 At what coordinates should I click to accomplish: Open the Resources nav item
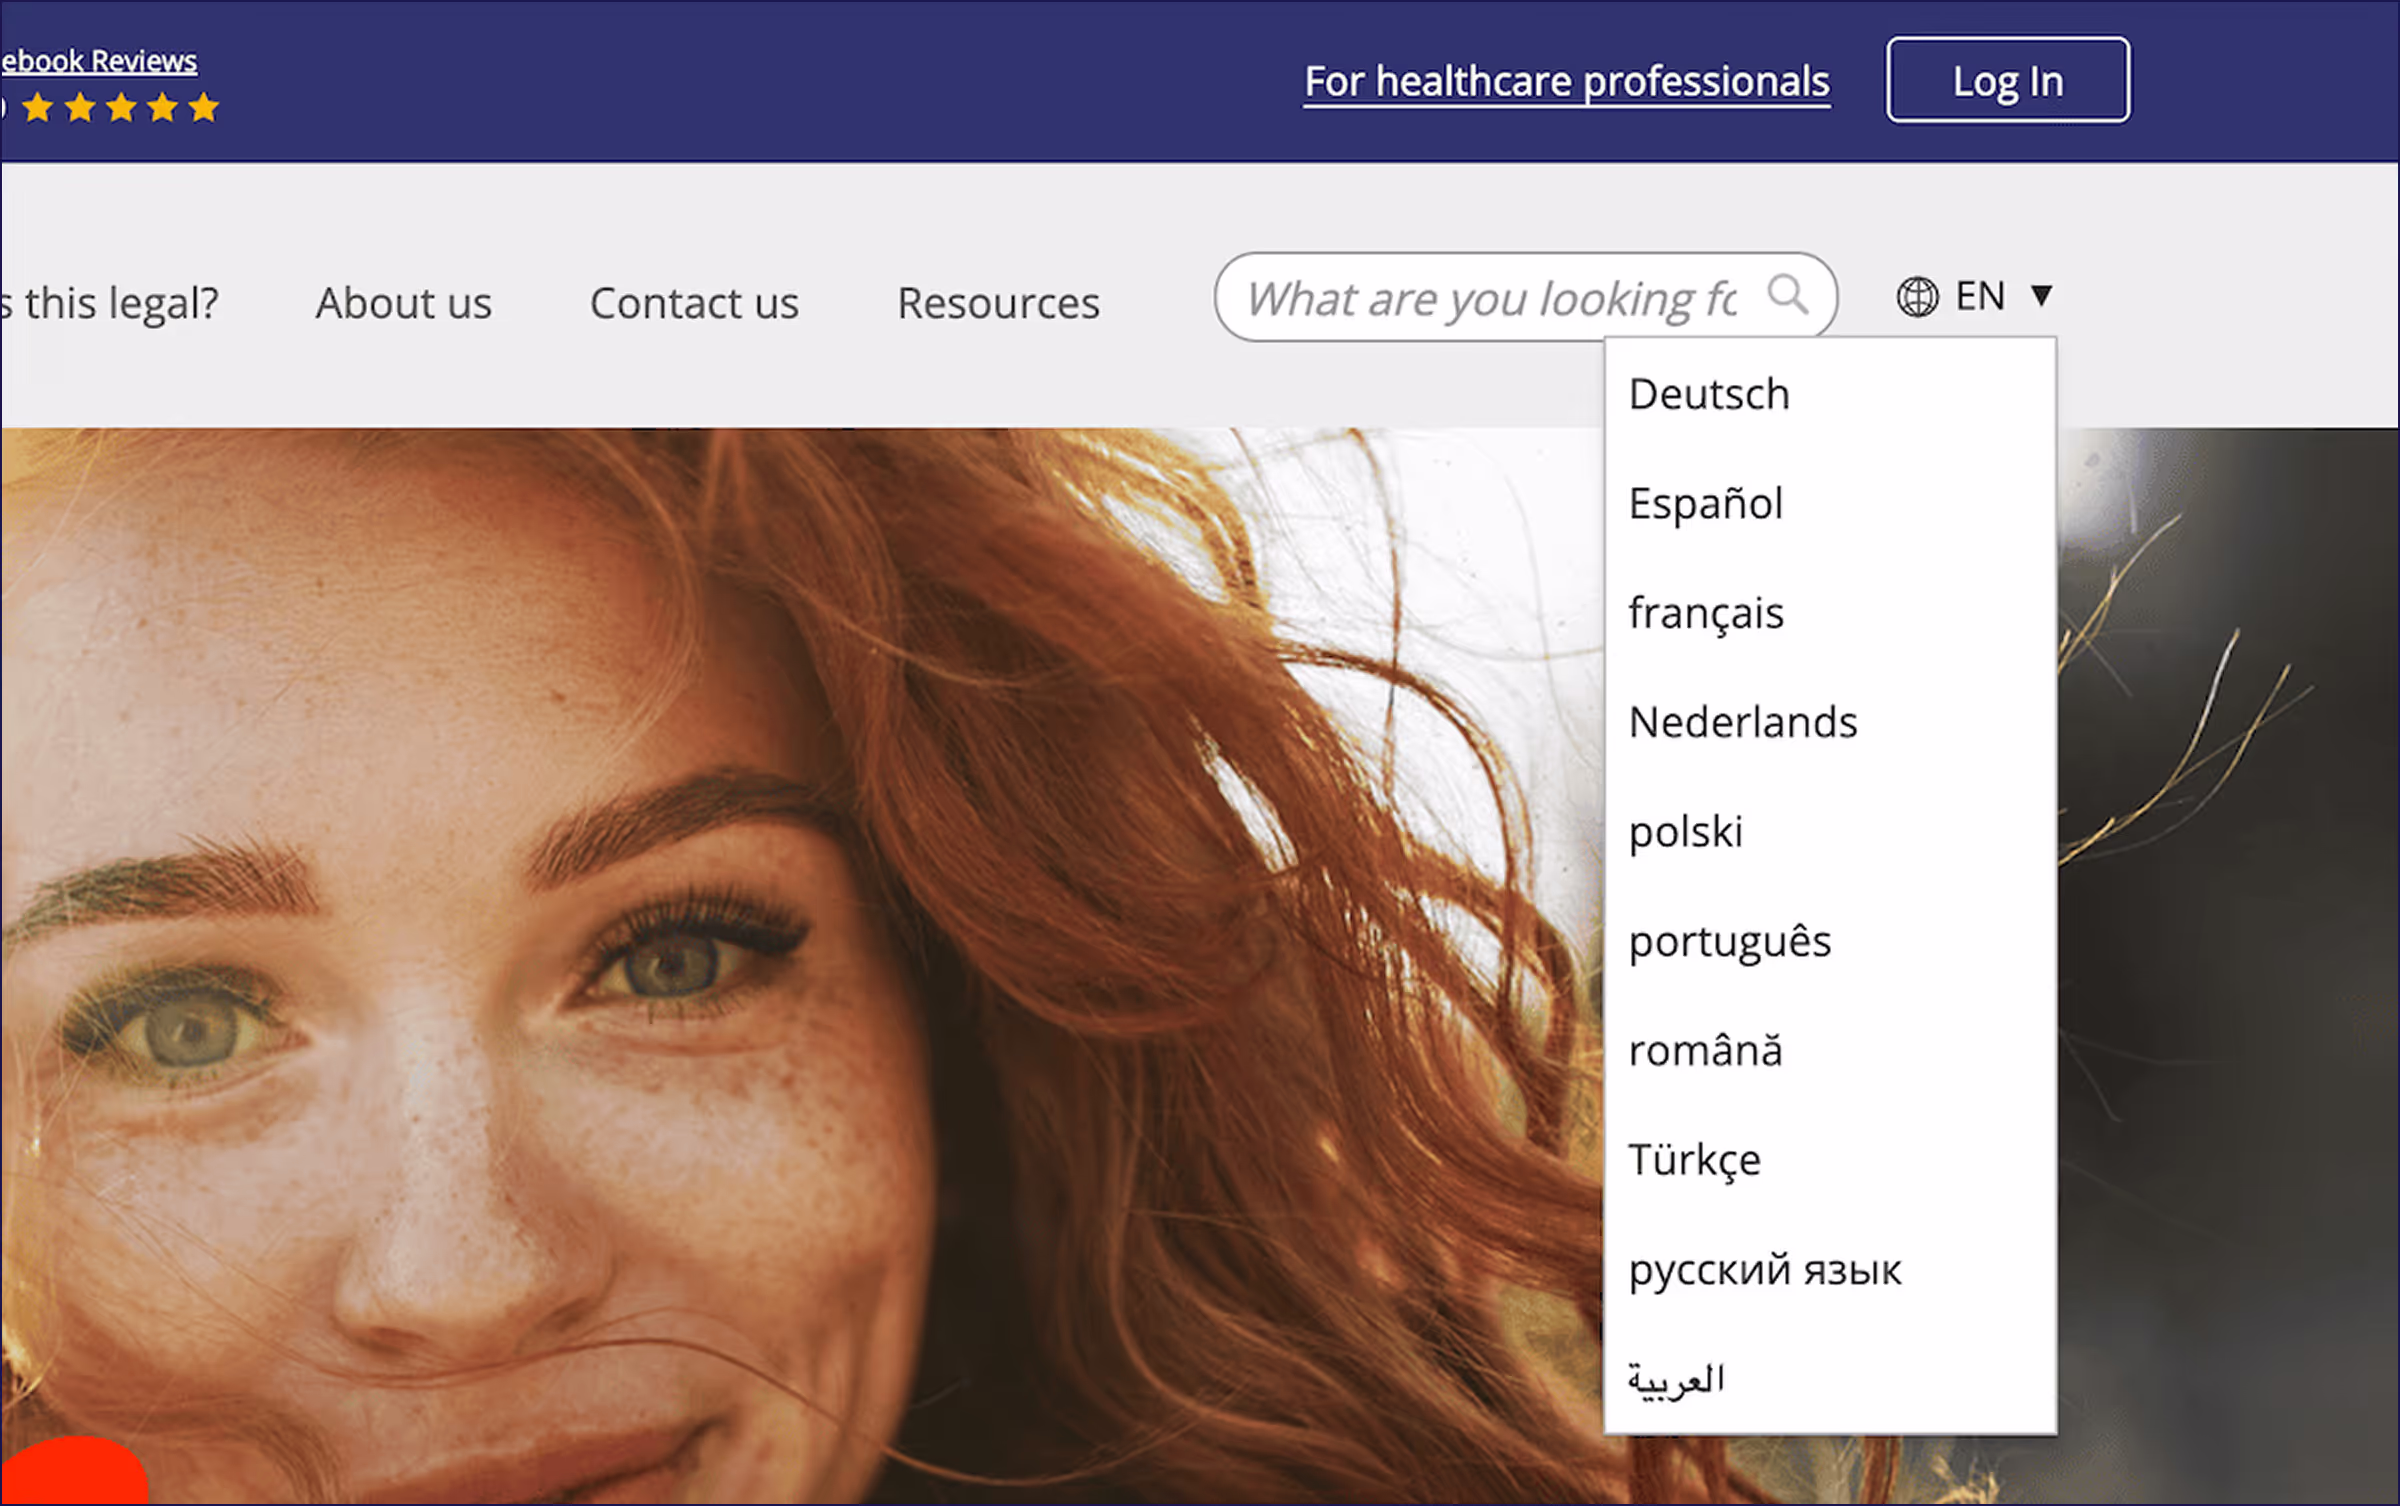[998, 302]
